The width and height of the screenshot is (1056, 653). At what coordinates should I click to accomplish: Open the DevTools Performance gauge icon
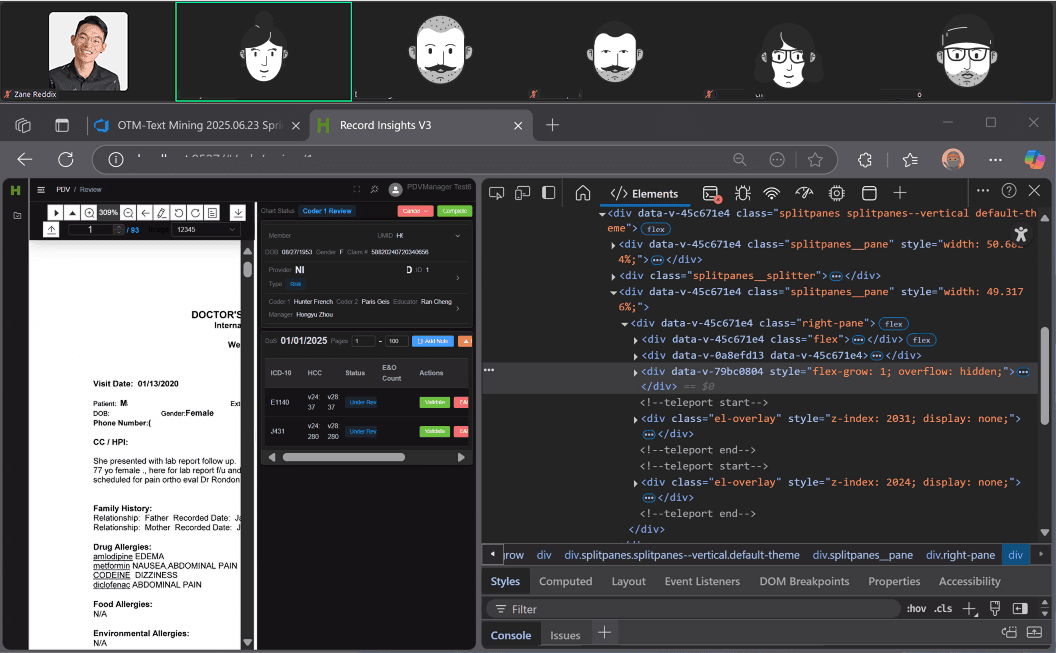click(804, 193)
